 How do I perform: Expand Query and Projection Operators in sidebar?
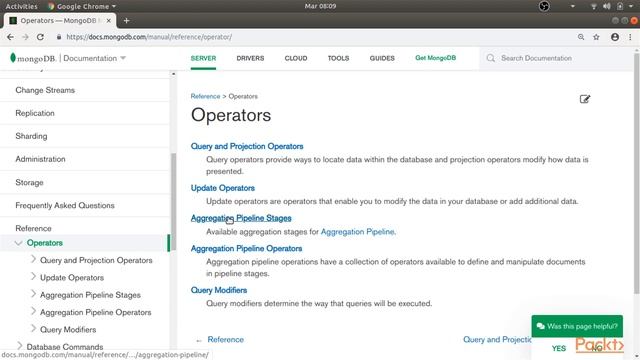[x=33, y=260]
